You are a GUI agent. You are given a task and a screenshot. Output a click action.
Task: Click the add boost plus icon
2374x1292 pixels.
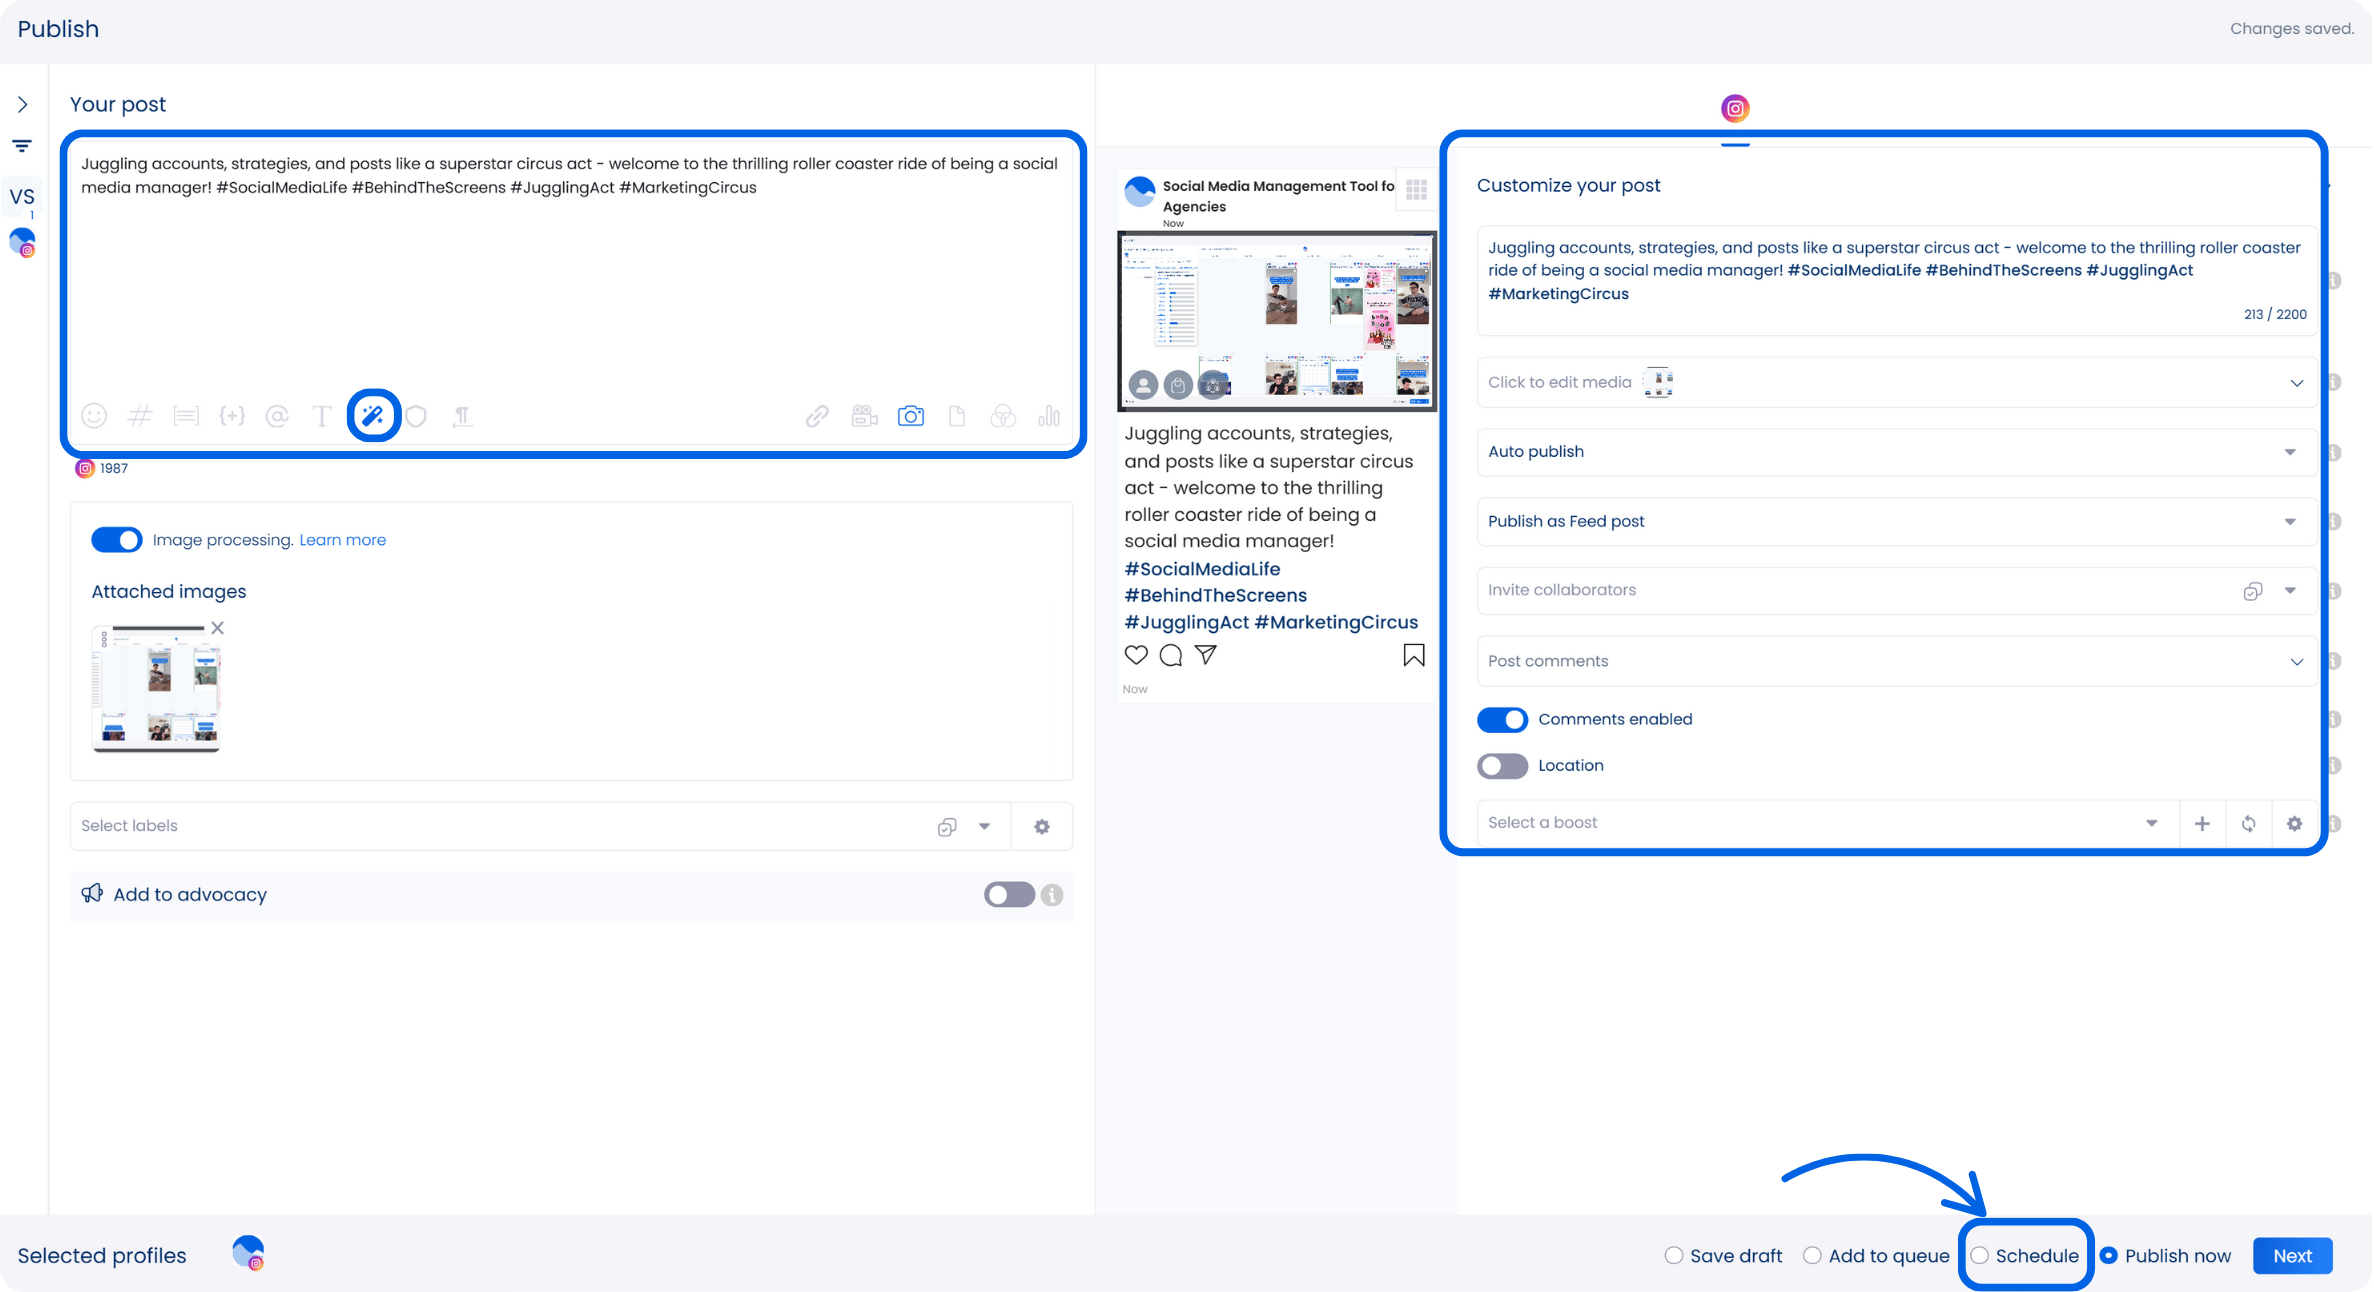click(x=2202, y=824)
